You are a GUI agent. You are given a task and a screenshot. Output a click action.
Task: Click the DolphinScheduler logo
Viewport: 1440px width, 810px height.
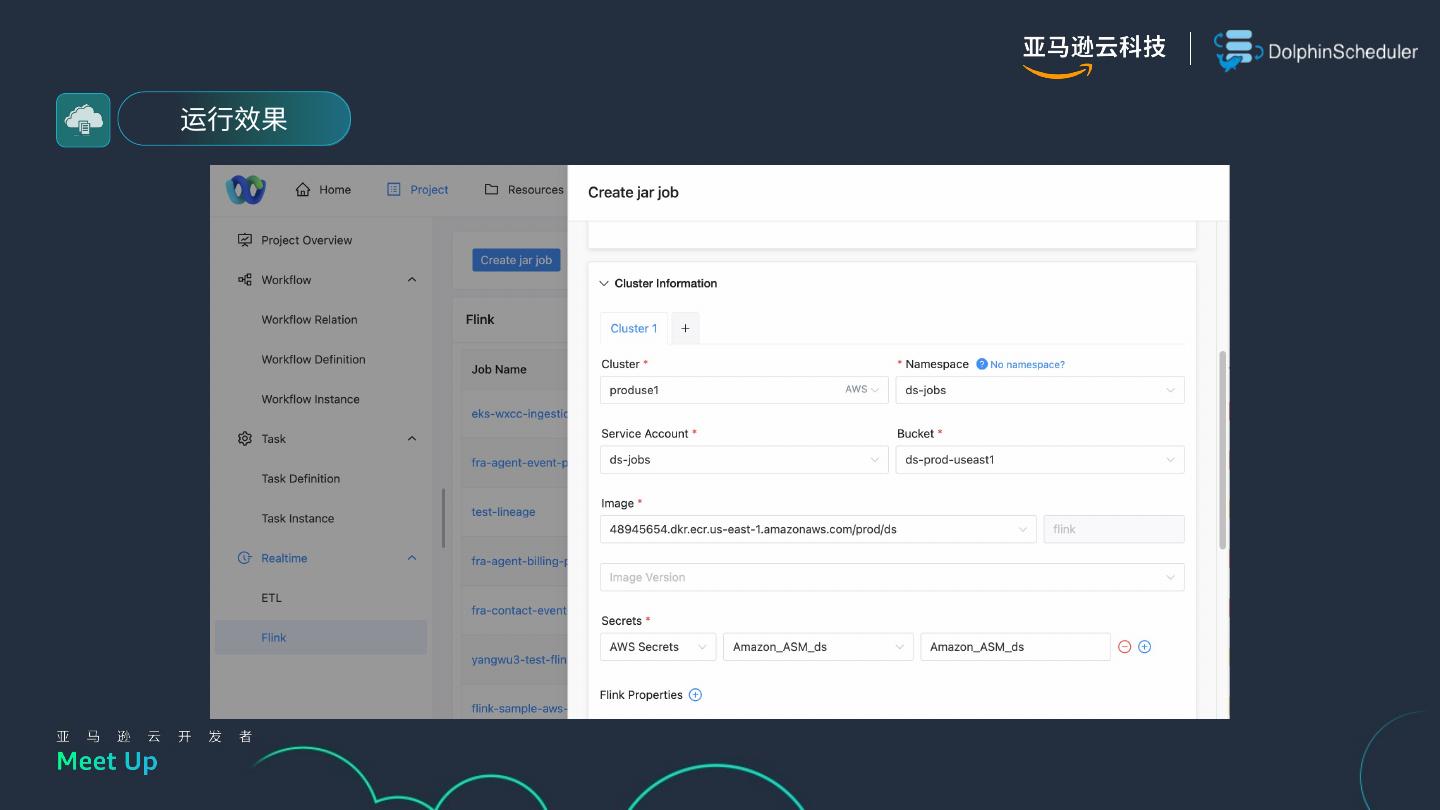pyautogui.click(x=1316, y=51)
